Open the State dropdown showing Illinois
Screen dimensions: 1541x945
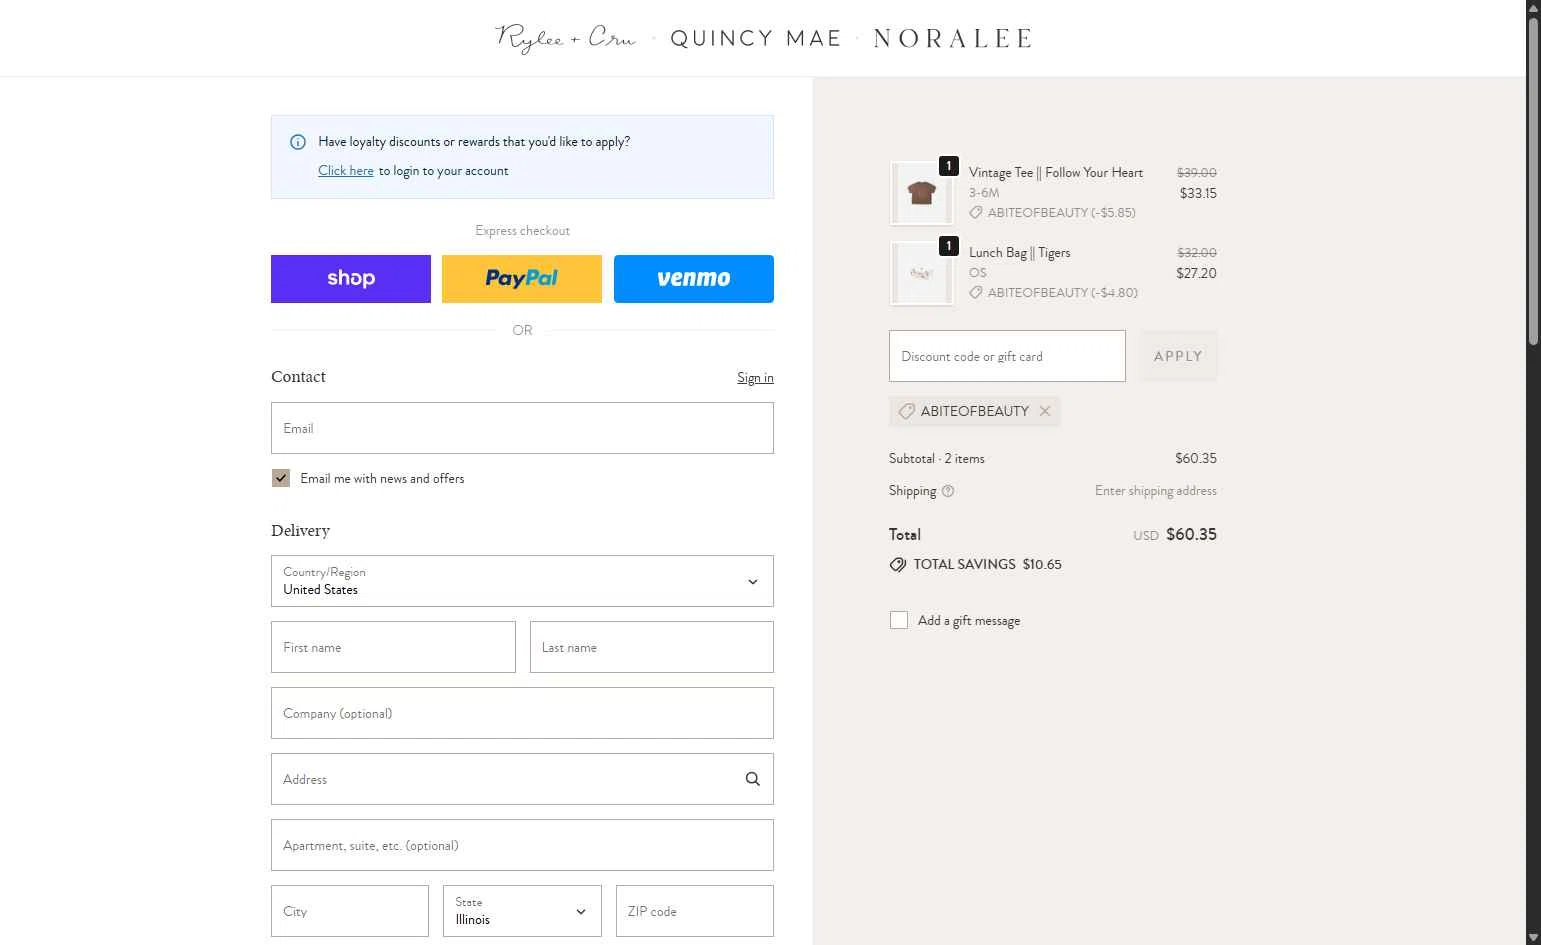tap(522, 911)
